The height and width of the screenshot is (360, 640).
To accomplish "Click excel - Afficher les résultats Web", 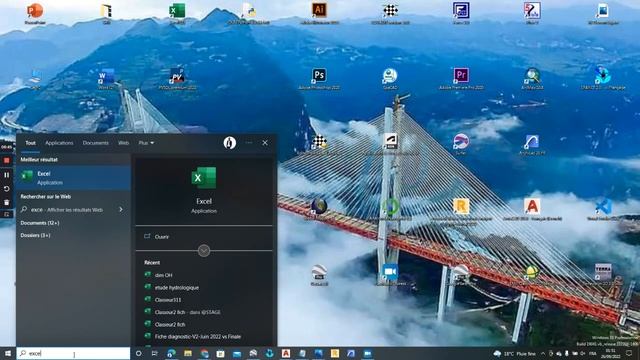I will (67, 210).
